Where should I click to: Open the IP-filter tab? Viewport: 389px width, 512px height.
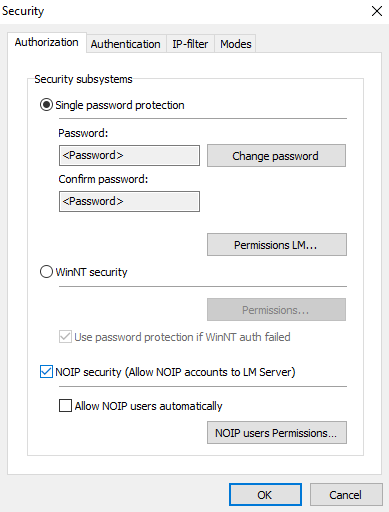coord(190,44)
